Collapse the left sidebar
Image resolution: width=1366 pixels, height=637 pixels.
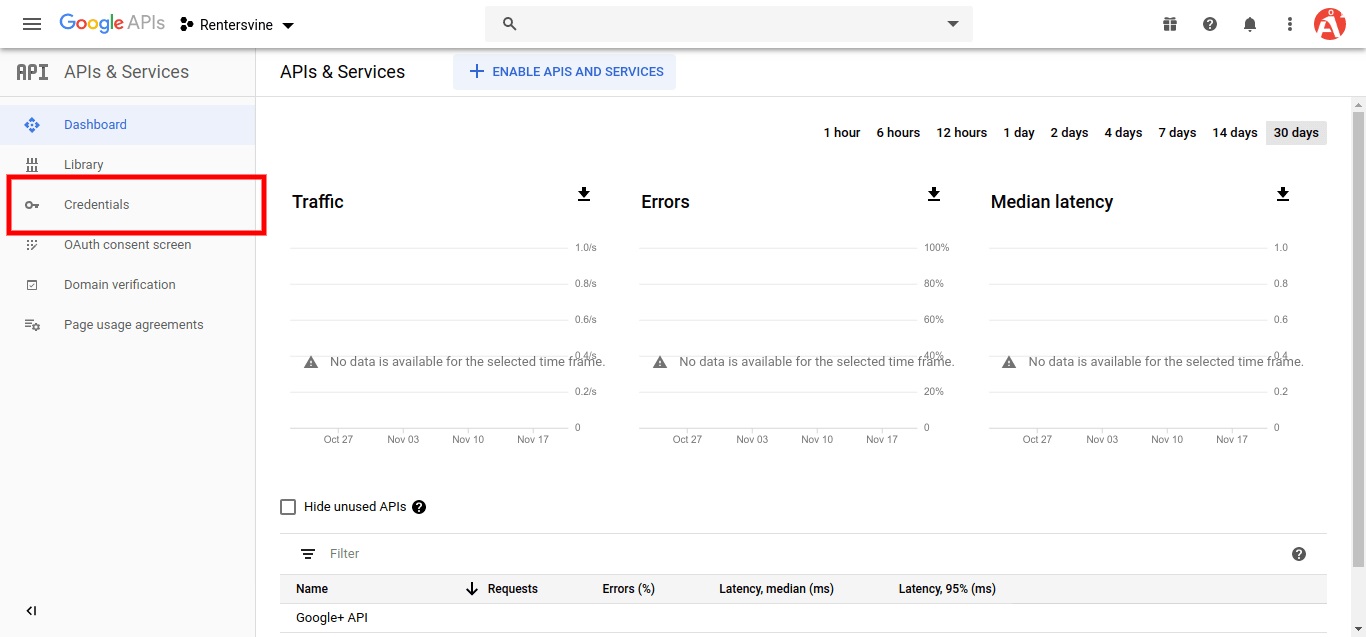tap(31, 610)
